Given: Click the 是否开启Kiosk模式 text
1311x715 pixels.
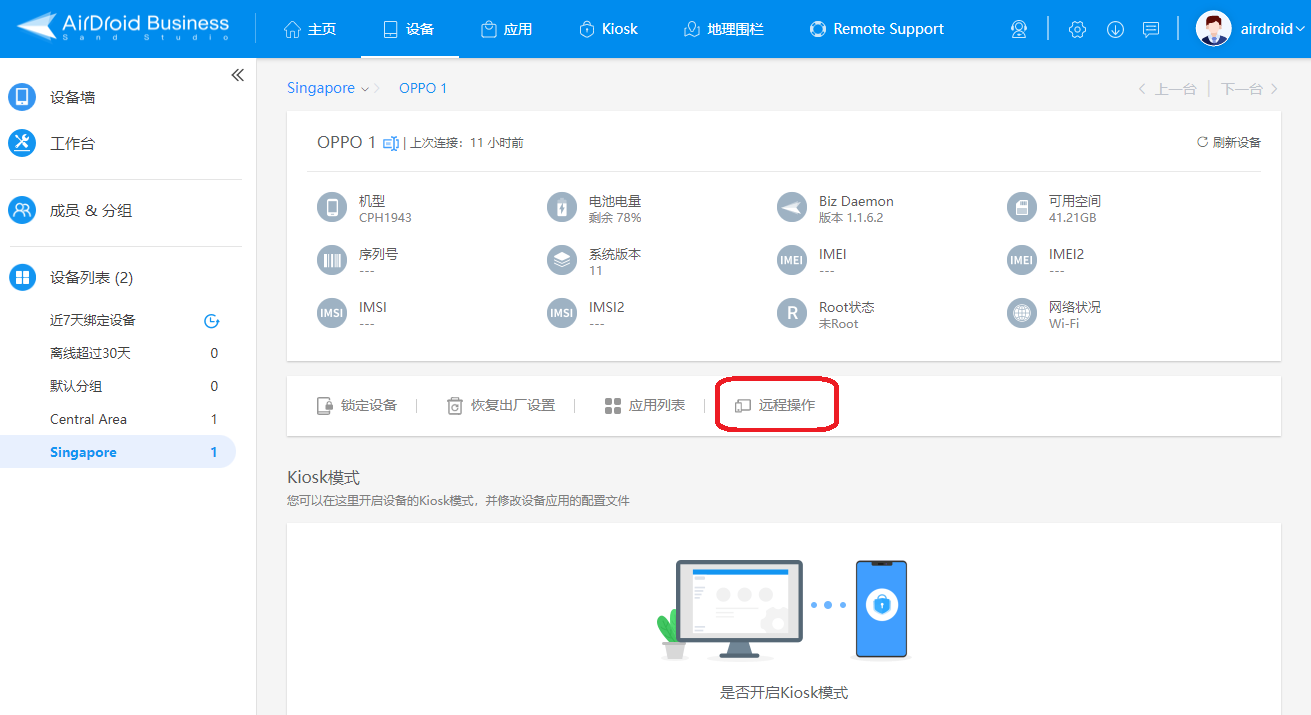Looking at the screenshot, I should click(784, 692).
